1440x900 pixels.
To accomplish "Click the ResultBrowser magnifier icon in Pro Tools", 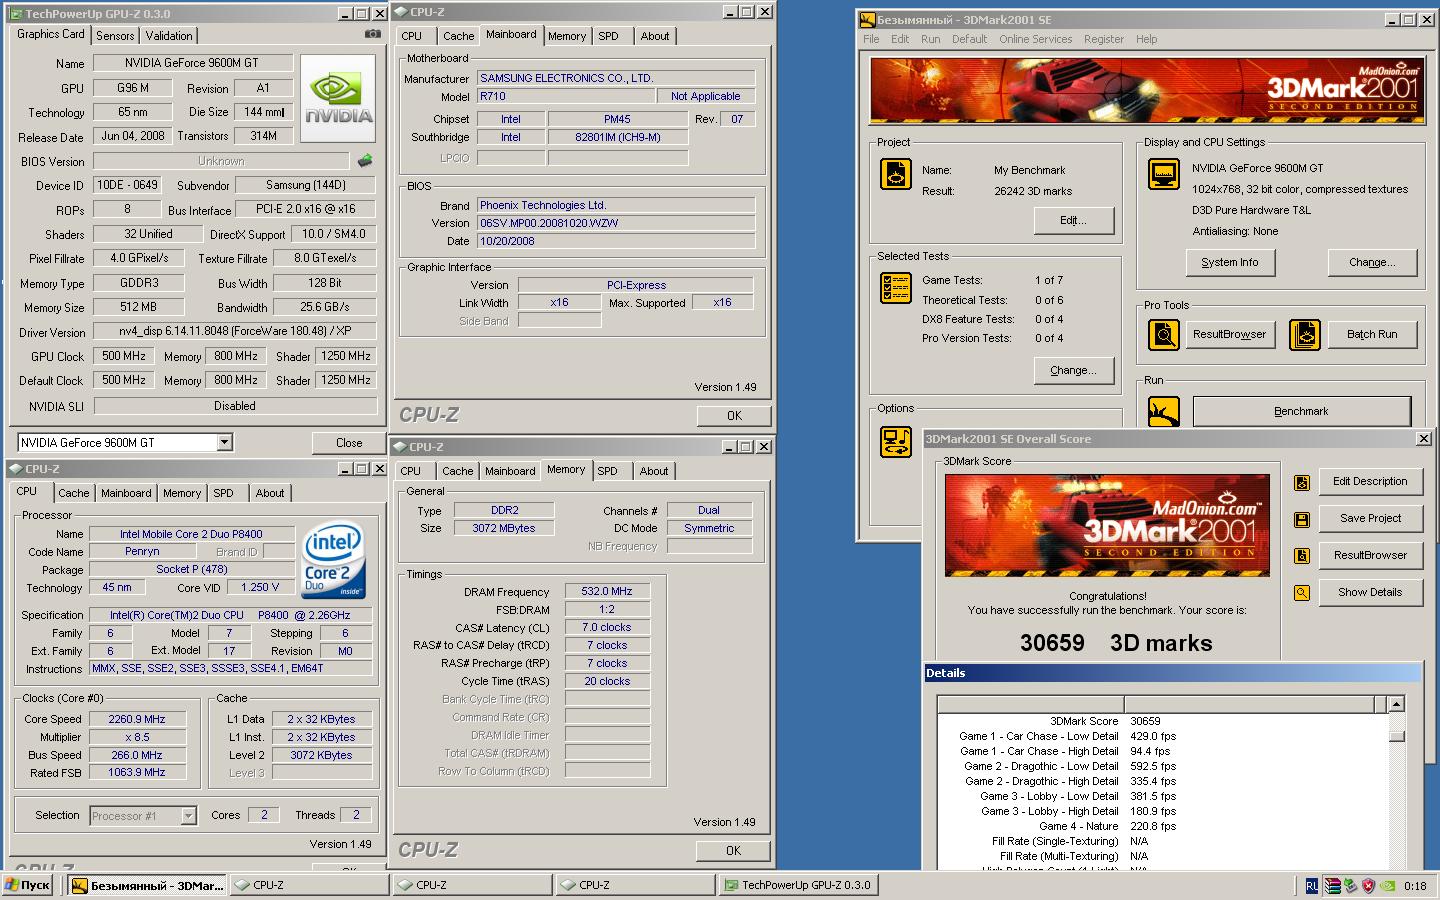I will pos(1163,334).
